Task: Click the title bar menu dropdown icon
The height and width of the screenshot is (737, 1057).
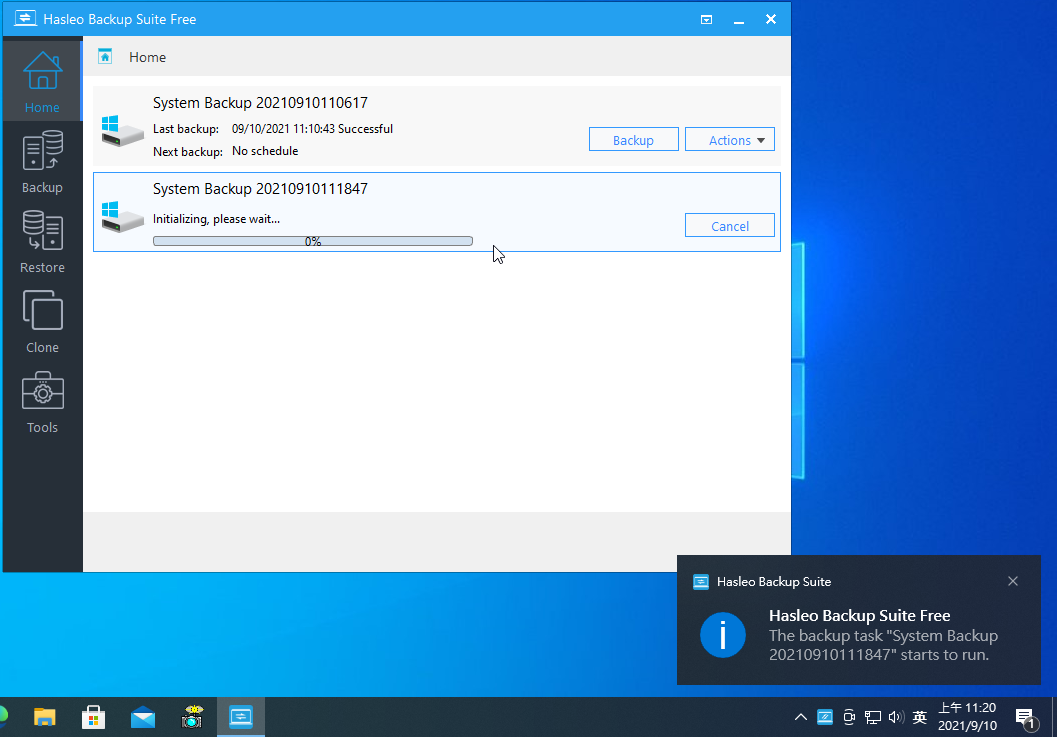Action: point(706,19)
